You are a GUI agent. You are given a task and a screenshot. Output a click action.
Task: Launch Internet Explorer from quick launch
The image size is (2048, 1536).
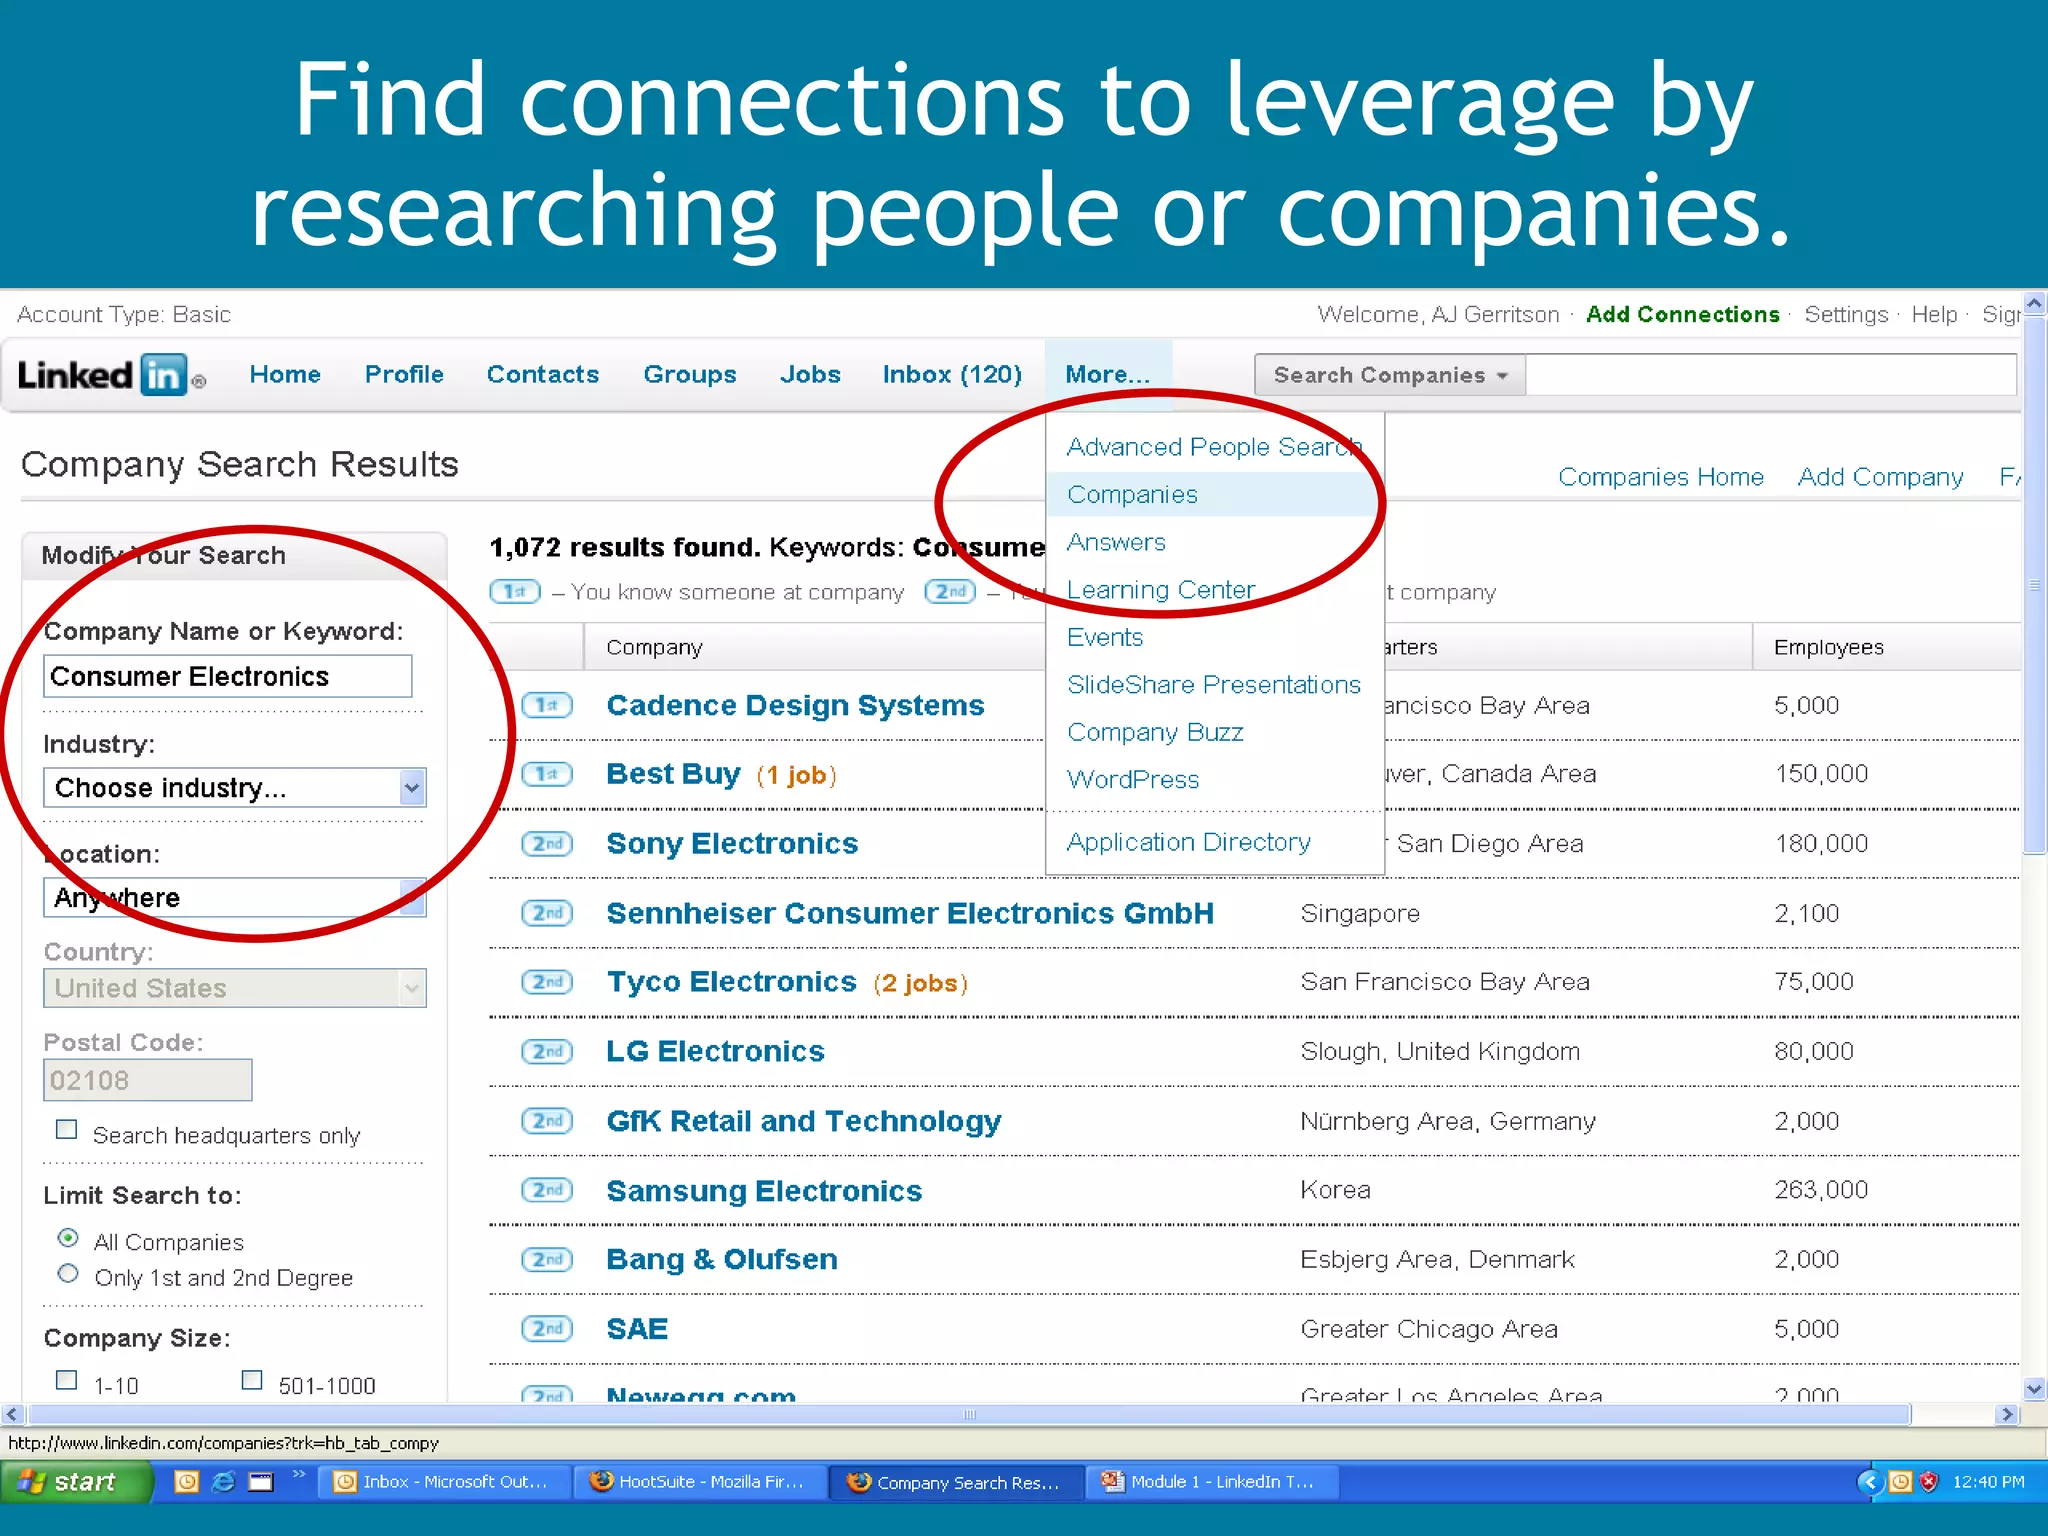point(224,1482)
